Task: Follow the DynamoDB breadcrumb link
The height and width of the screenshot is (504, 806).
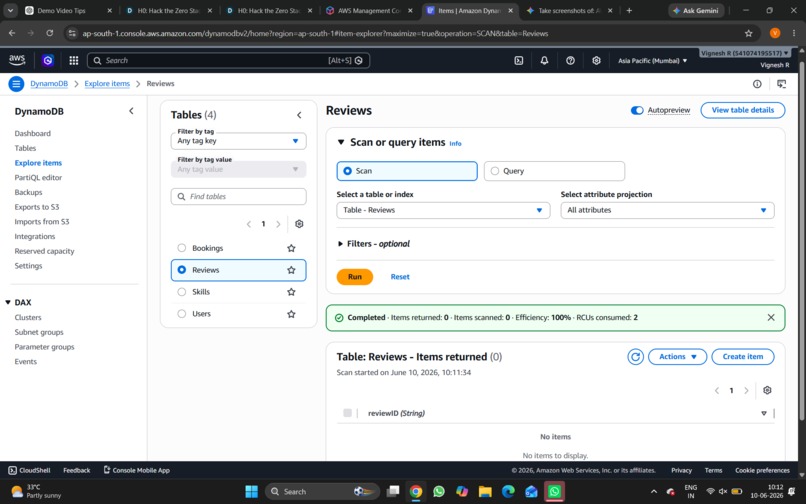Action: (49, 83)
